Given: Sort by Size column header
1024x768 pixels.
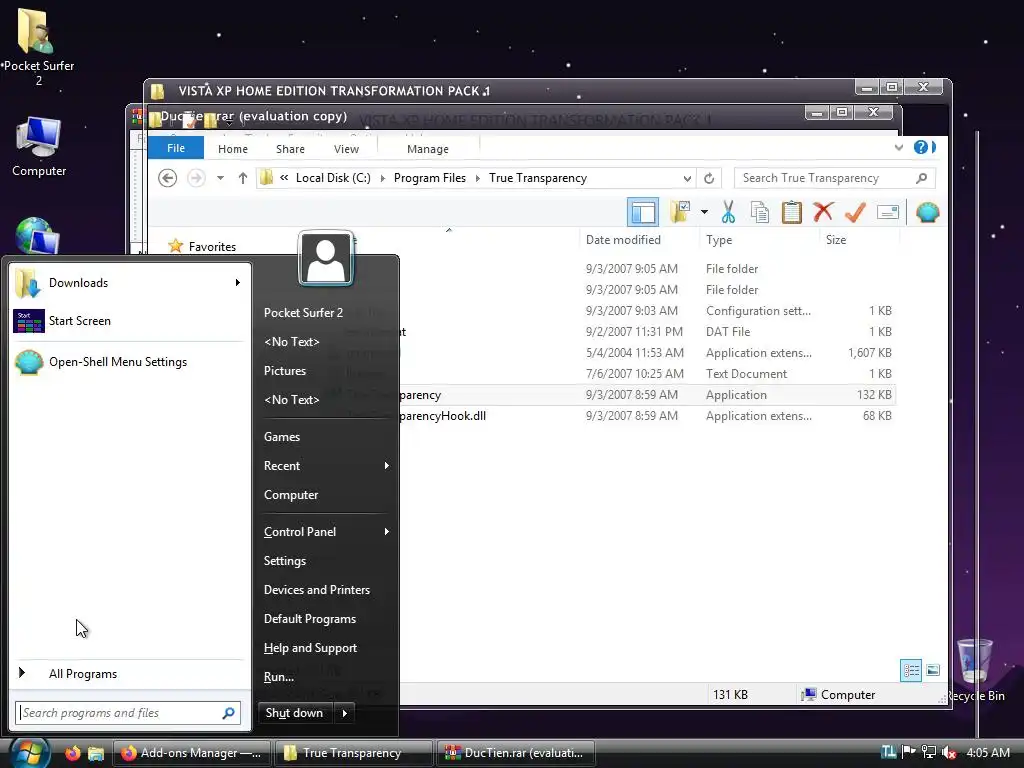Looking at the screenshot, I should click(x=836, y=240).
